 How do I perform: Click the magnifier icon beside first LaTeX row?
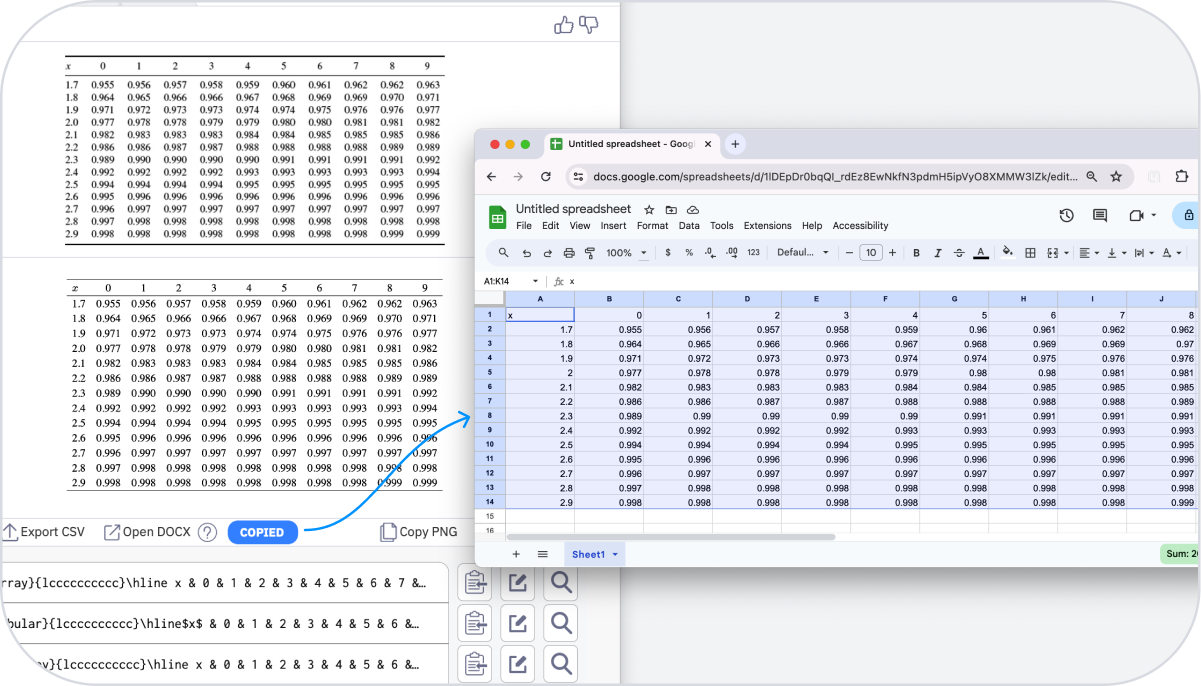561,581
